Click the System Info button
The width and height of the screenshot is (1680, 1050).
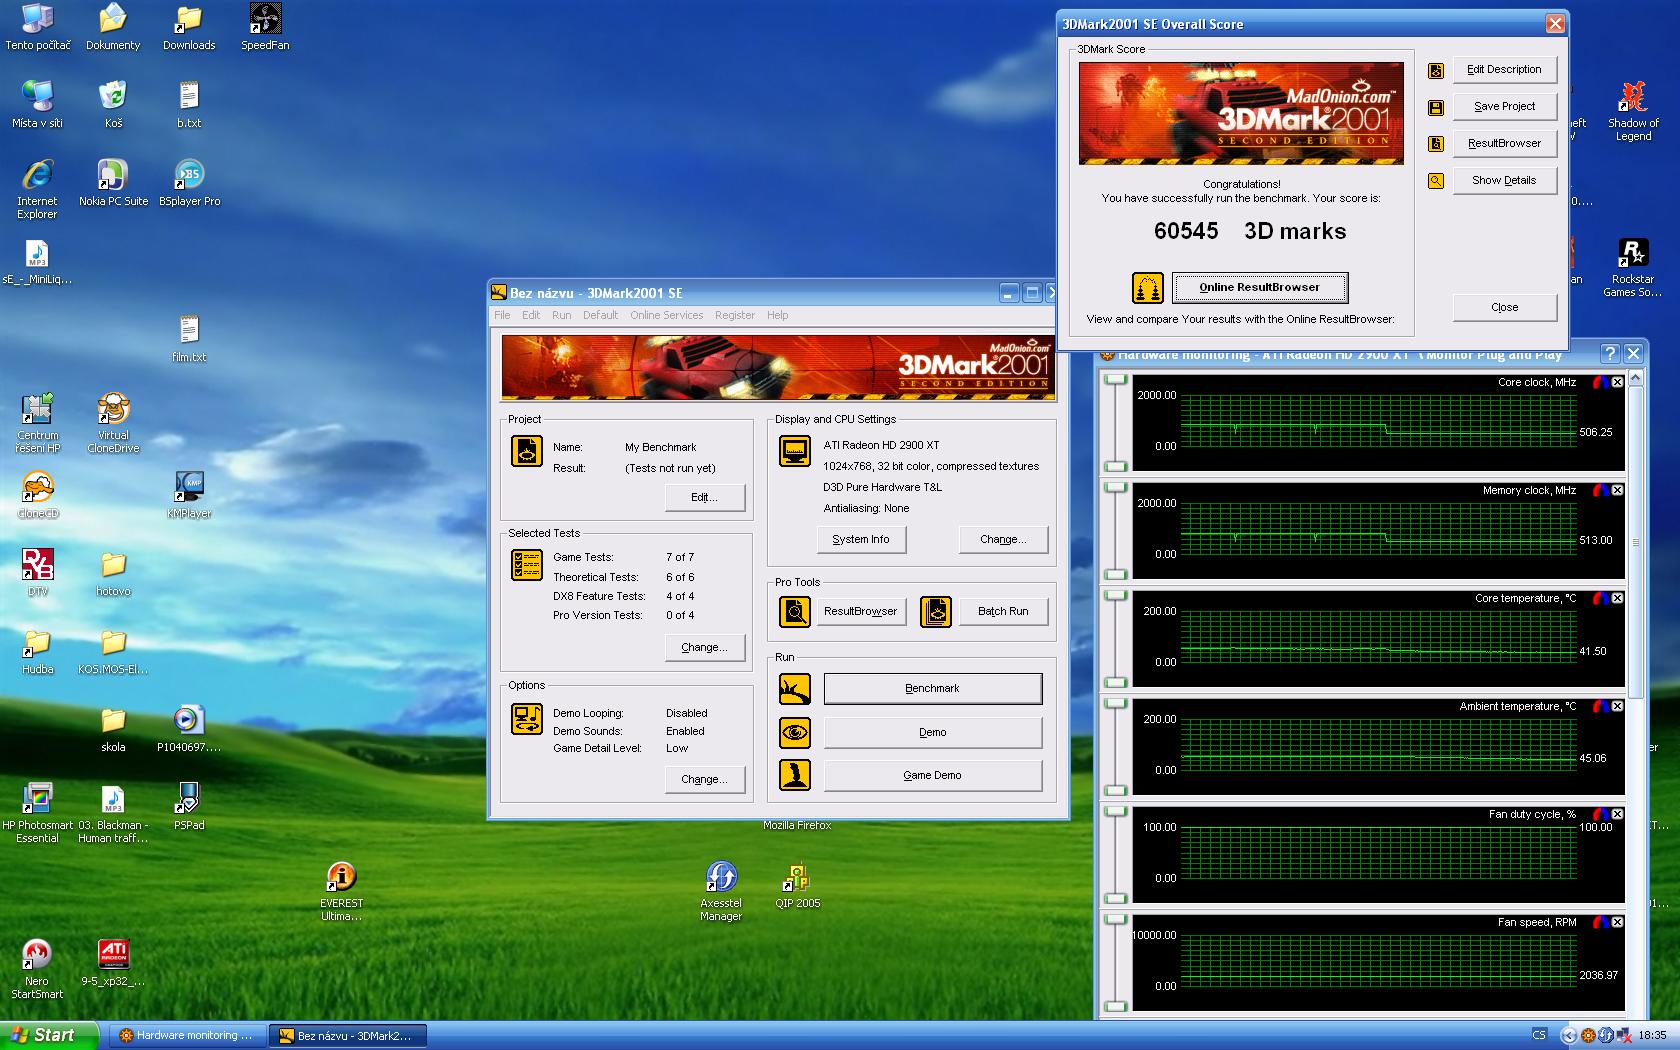click(x=860, y=539)
